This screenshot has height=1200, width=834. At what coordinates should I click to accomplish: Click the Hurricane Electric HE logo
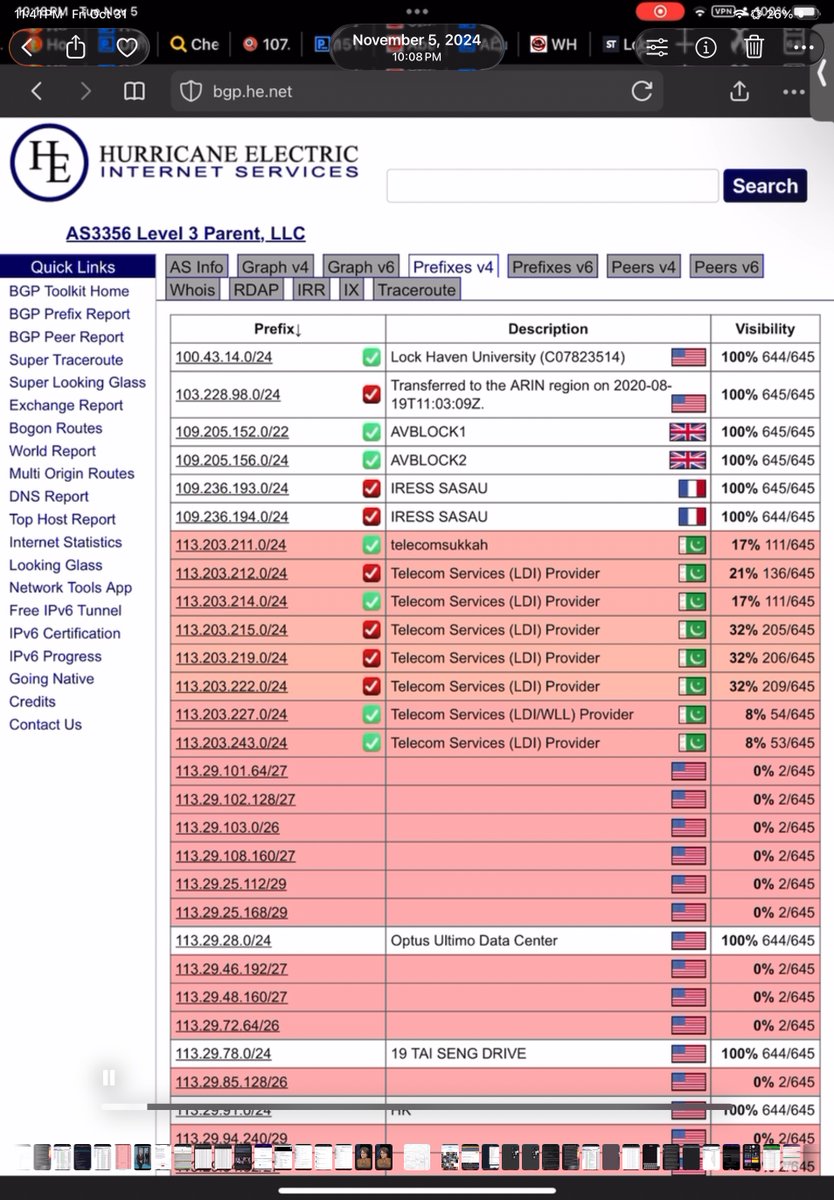pos(49,162)
